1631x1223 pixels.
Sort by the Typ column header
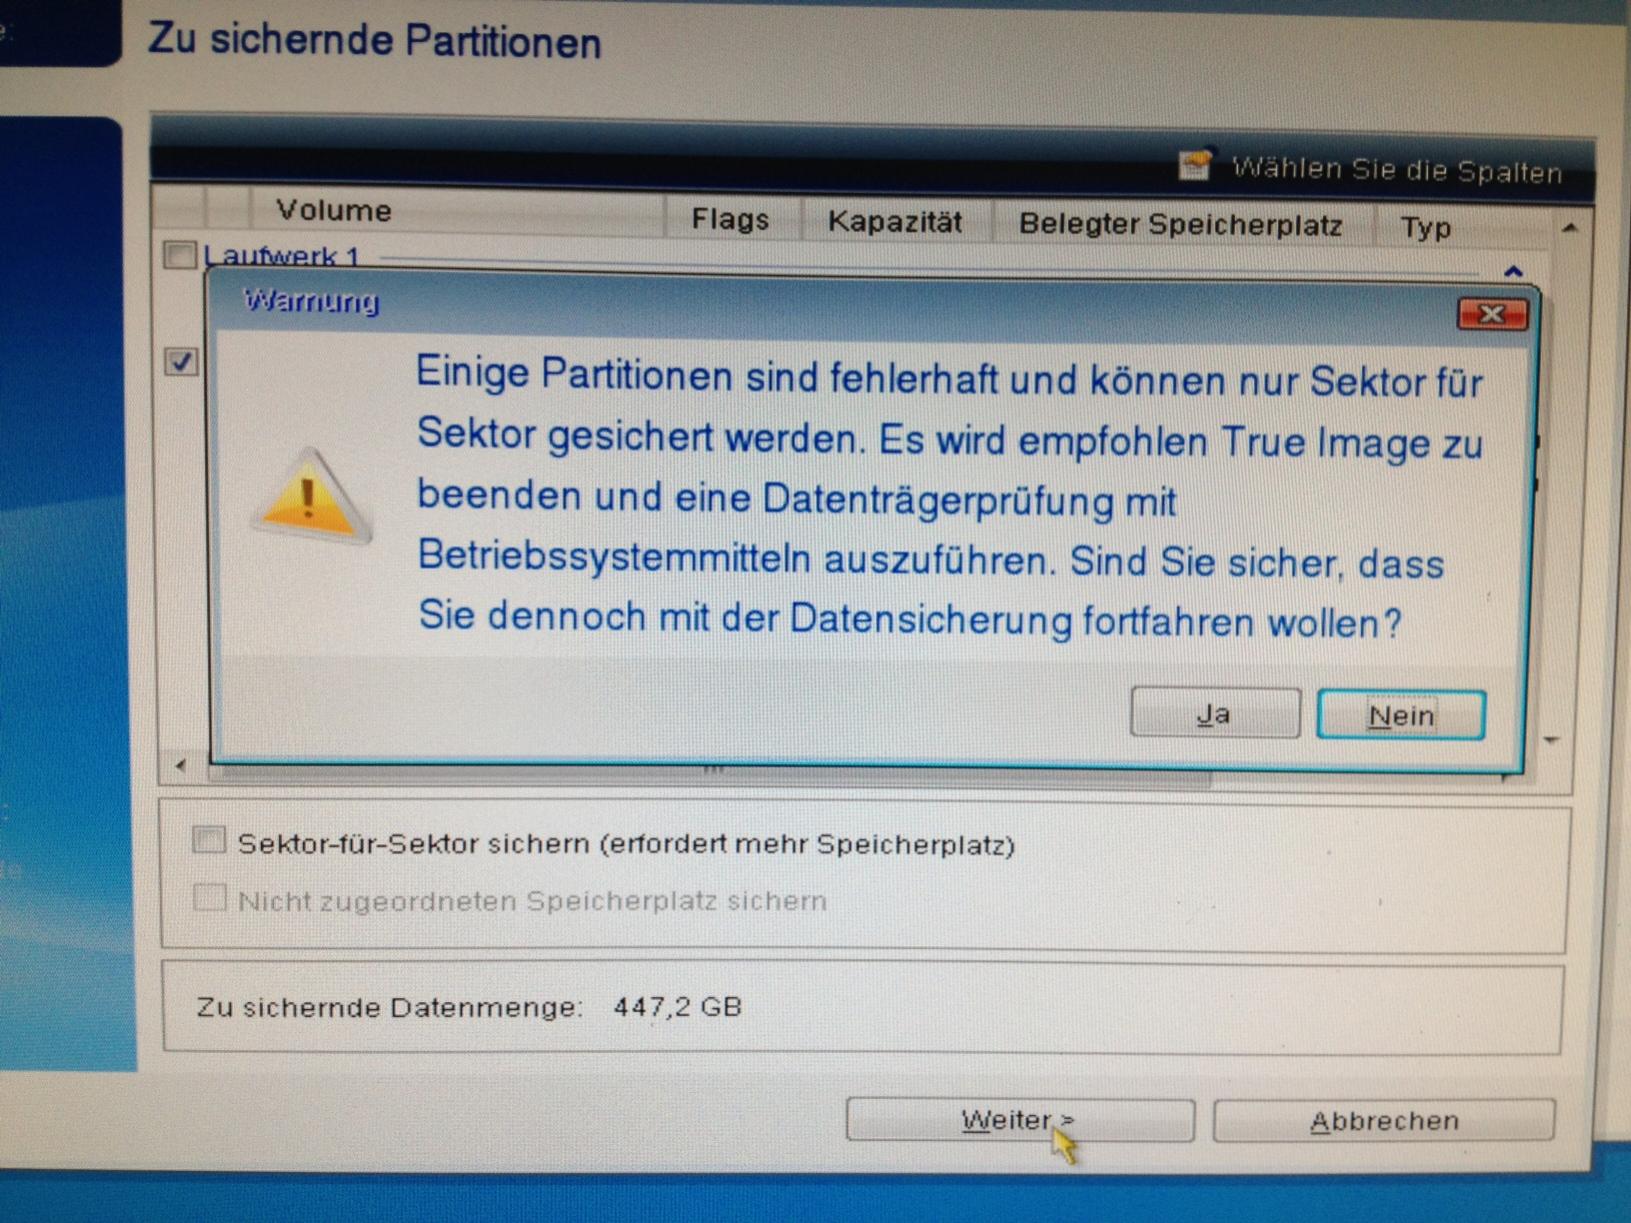[x=1426, y=228]
